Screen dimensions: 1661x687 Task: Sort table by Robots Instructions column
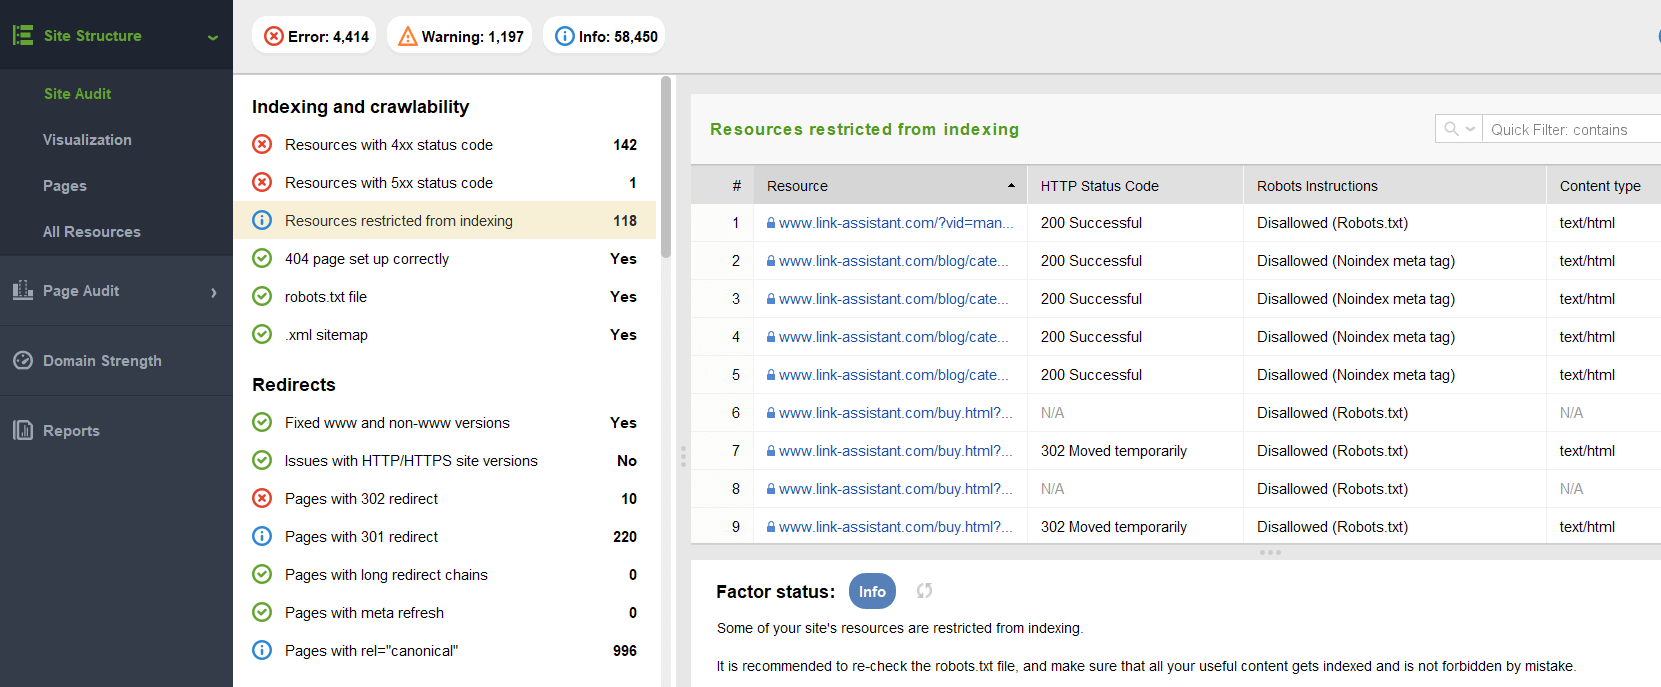[x=1395, y=186]
